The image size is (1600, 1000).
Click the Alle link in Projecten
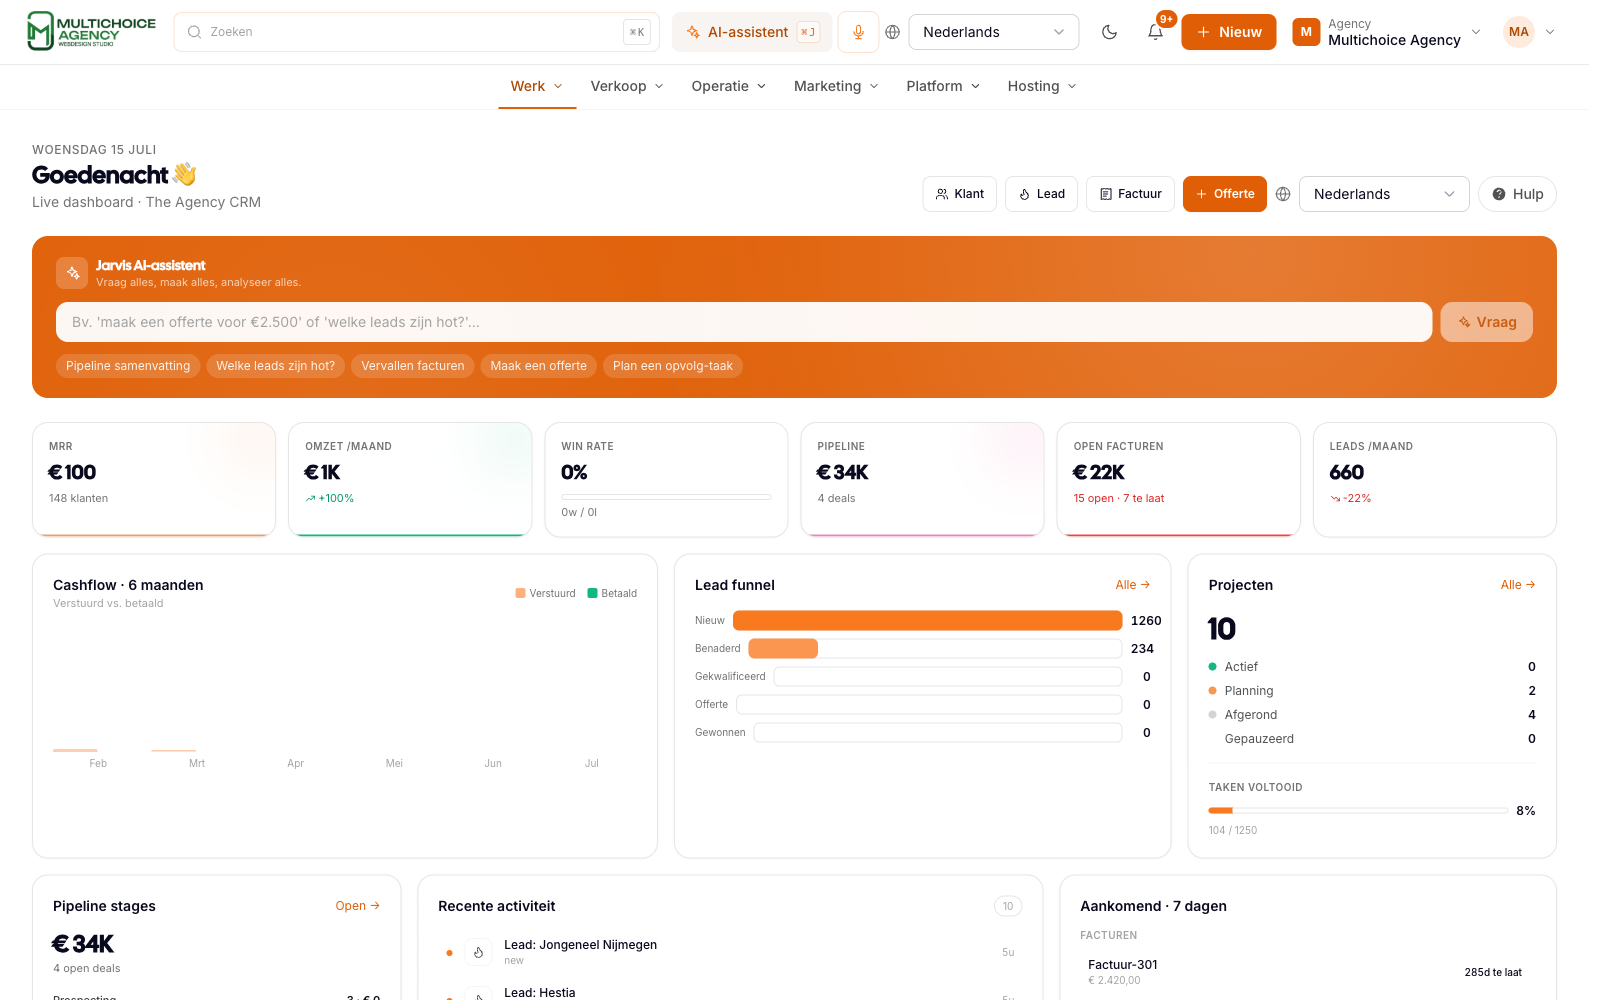1518,585
